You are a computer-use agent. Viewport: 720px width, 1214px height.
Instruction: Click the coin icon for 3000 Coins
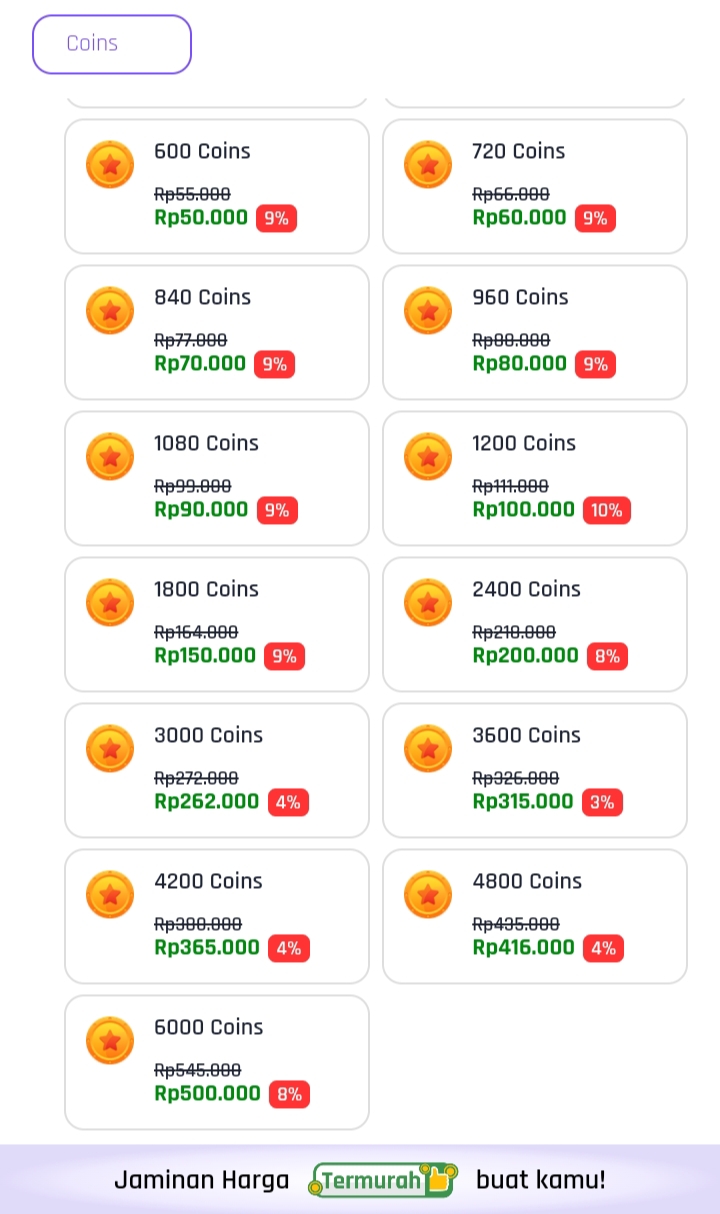coord(110,749)
